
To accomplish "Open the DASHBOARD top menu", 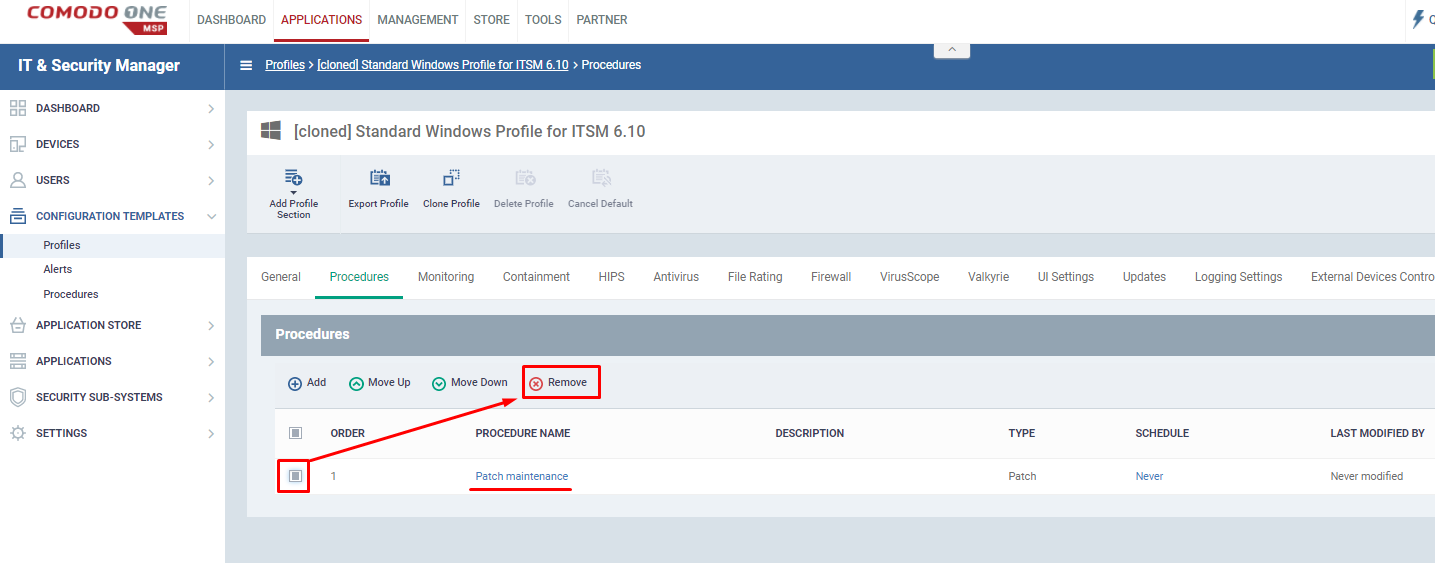I will pyautogui.click(x=231, y=20).
